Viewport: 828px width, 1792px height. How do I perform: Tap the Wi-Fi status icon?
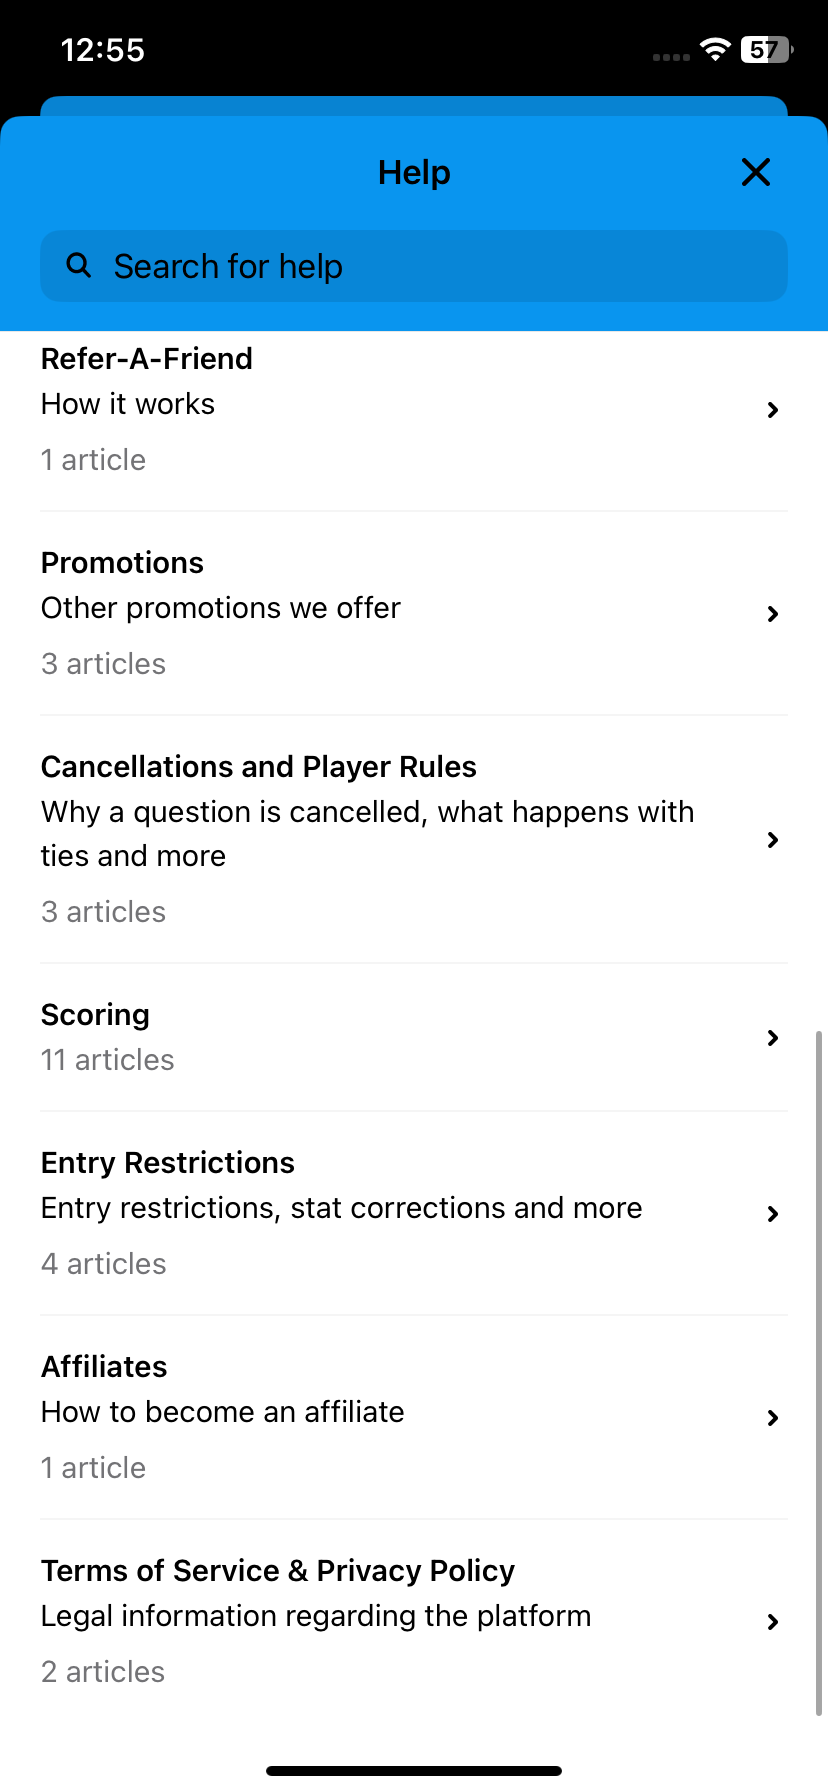(x=715, y=49)
